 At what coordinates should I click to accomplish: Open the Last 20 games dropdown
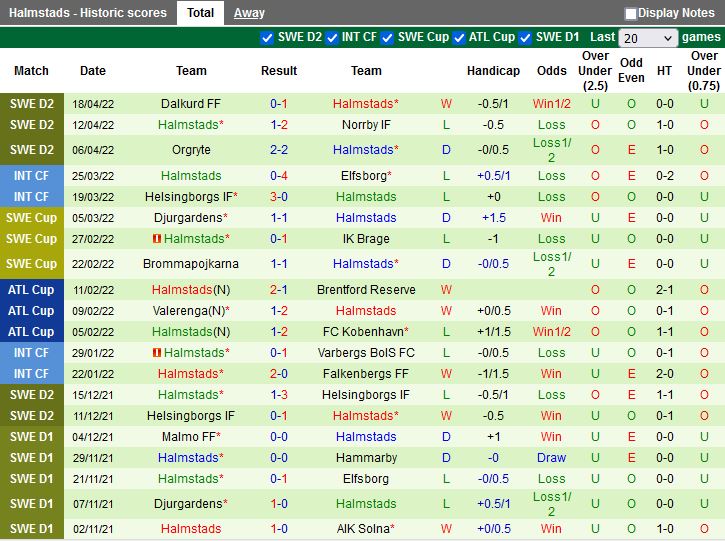coord(648,38)
